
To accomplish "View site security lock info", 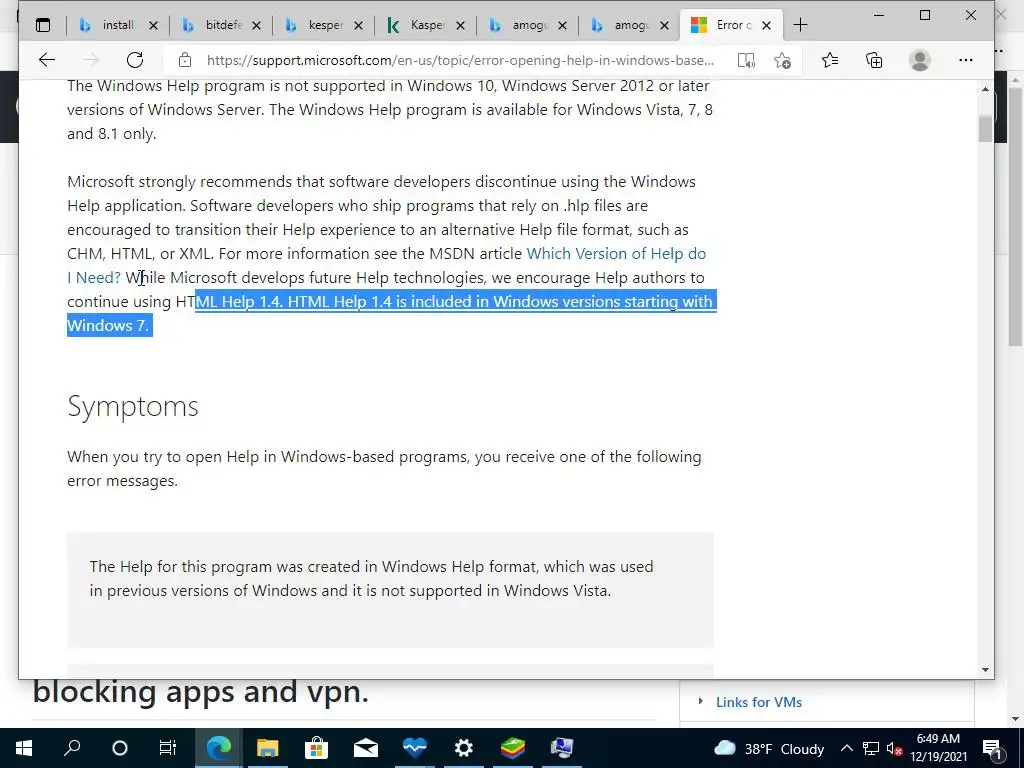I will 185,60.
